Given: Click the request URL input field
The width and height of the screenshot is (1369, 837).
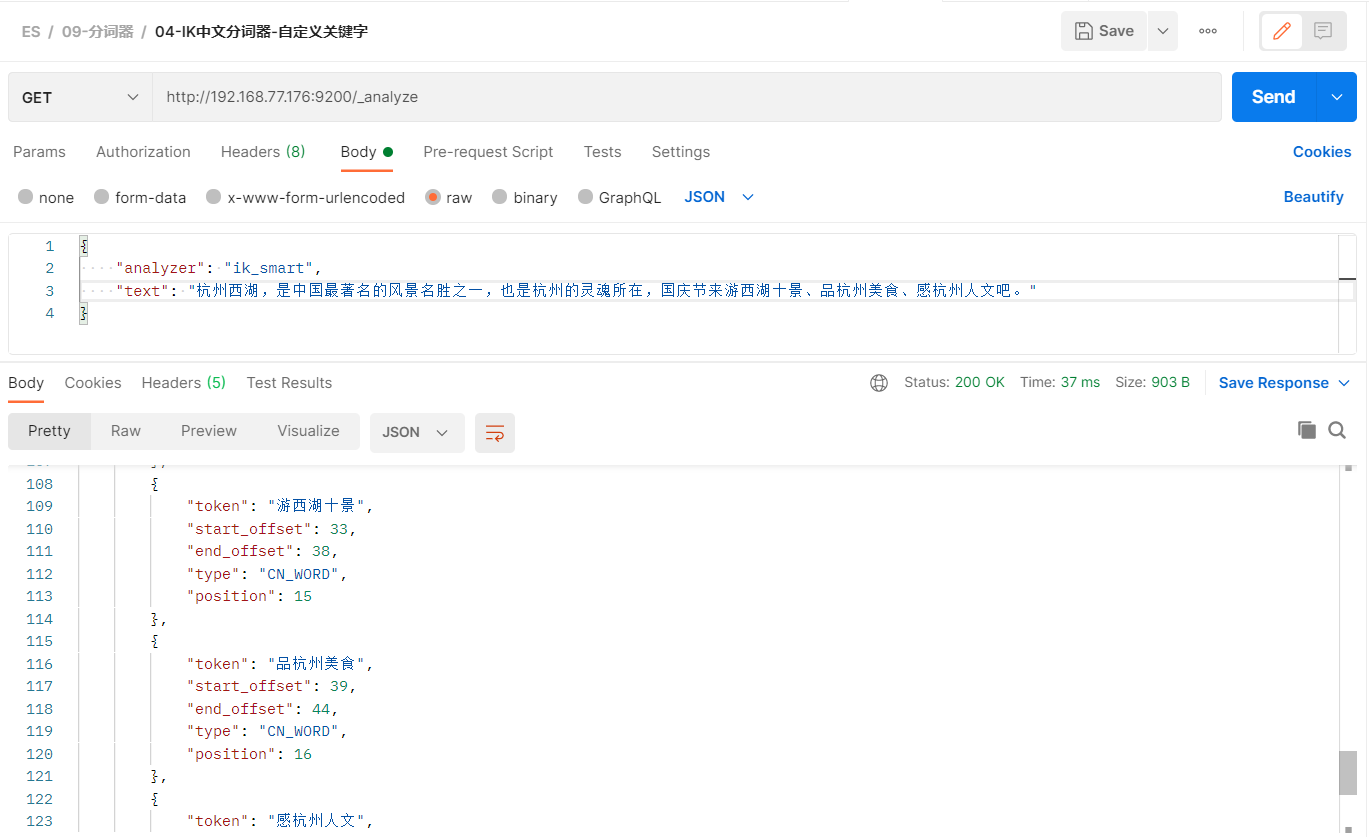Looking at the screenshot, I should [x=687, y=97].
